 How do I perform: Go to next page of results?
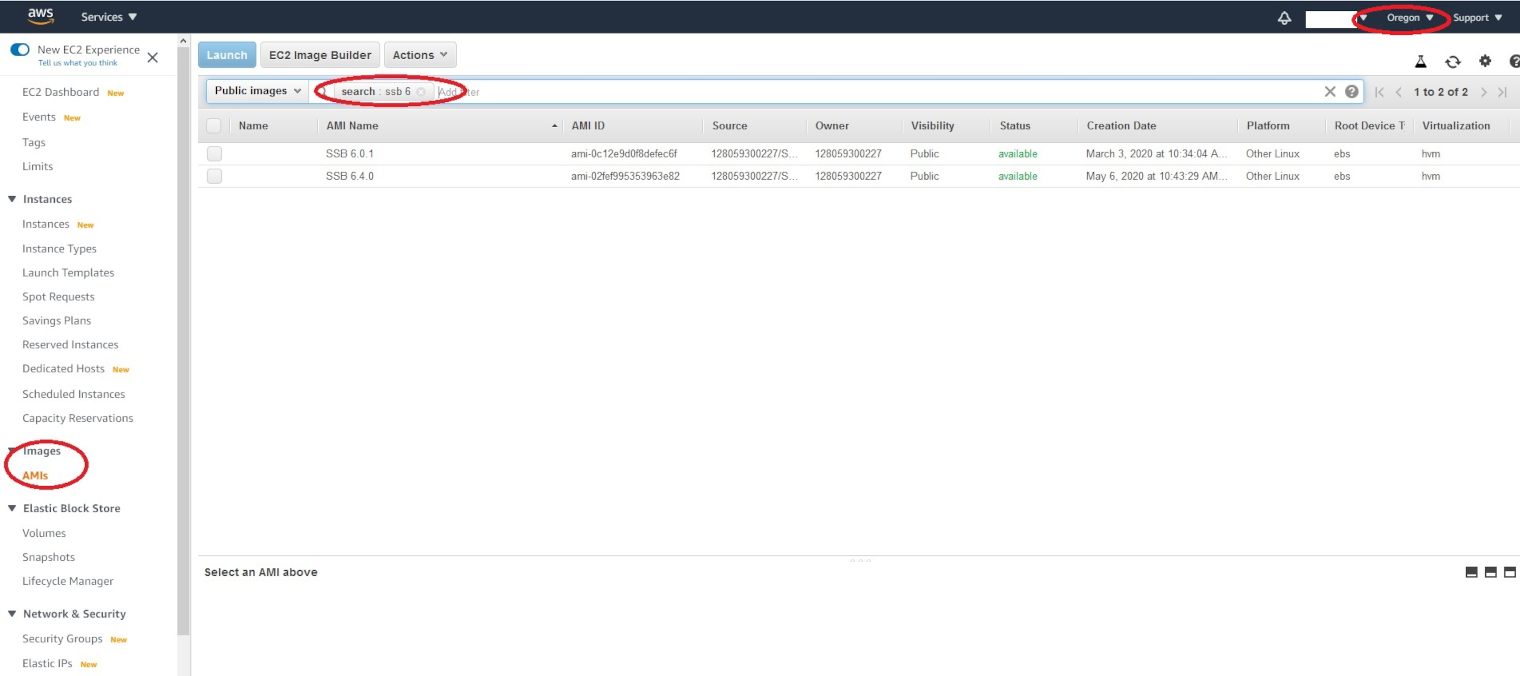(1484, 92)
